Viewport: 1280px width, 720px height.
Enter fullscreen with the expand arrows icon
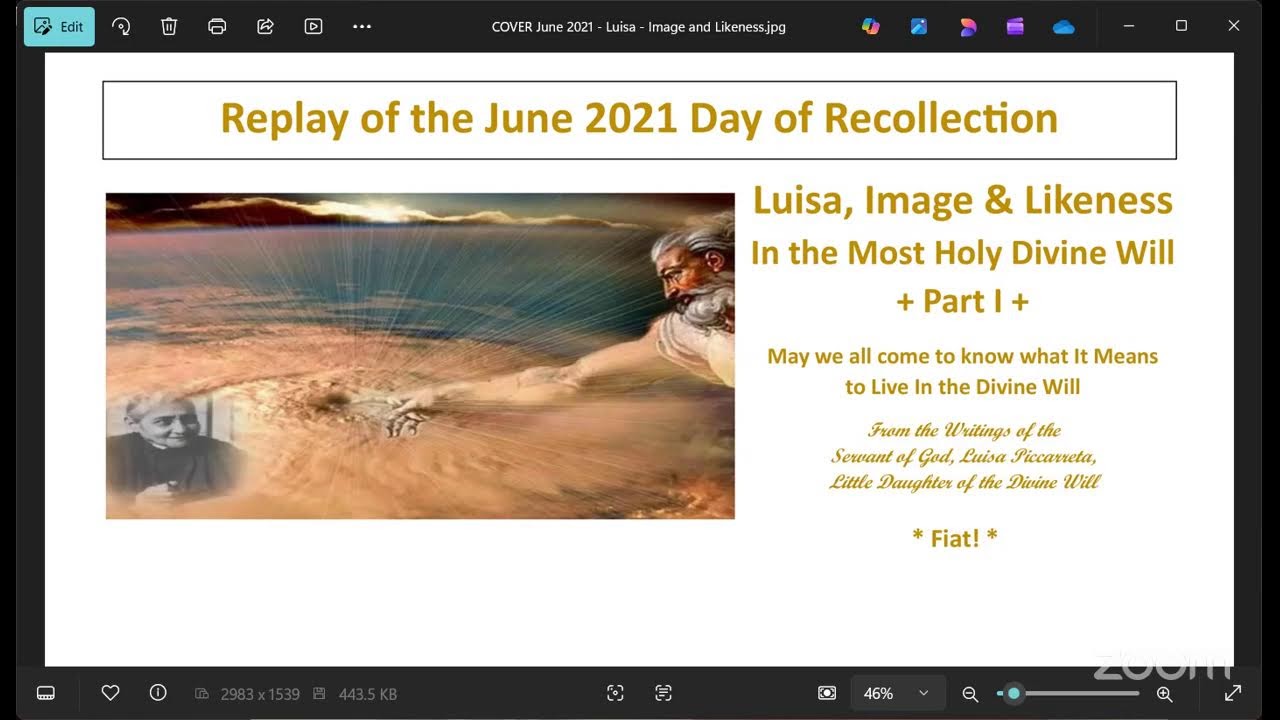click(x=1233, y=693)
